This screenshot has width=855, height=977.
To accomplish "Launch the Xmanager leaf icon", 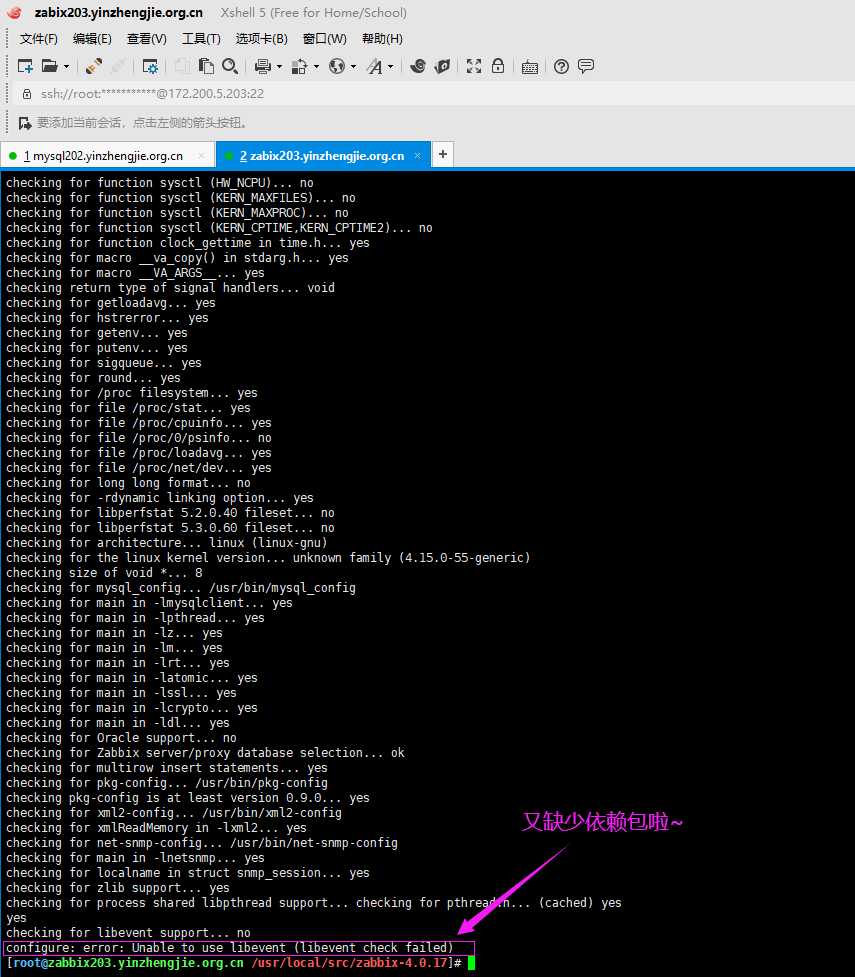I will coord(442,66).
